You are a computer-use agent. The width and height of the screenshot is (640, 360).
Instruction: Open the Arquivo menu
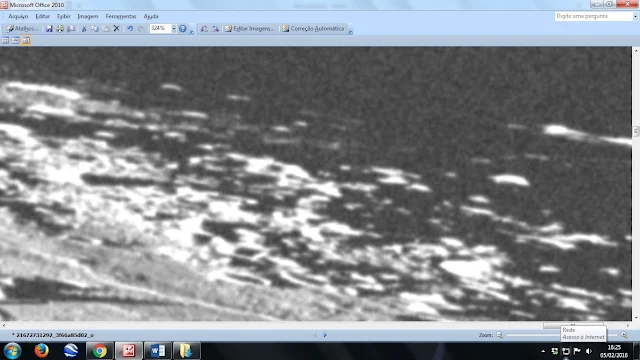(18, 16)
